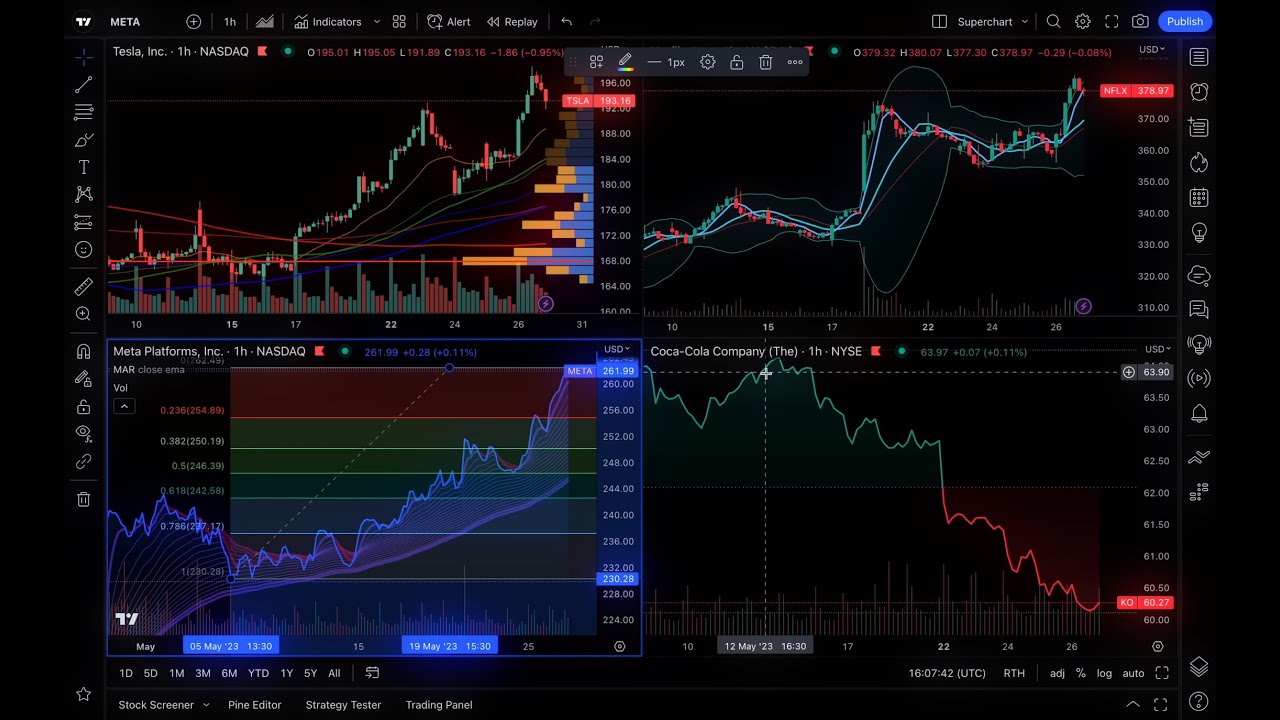Start bar Replay mode
The image size is (1280, 720).
click(x=512, y=21)
